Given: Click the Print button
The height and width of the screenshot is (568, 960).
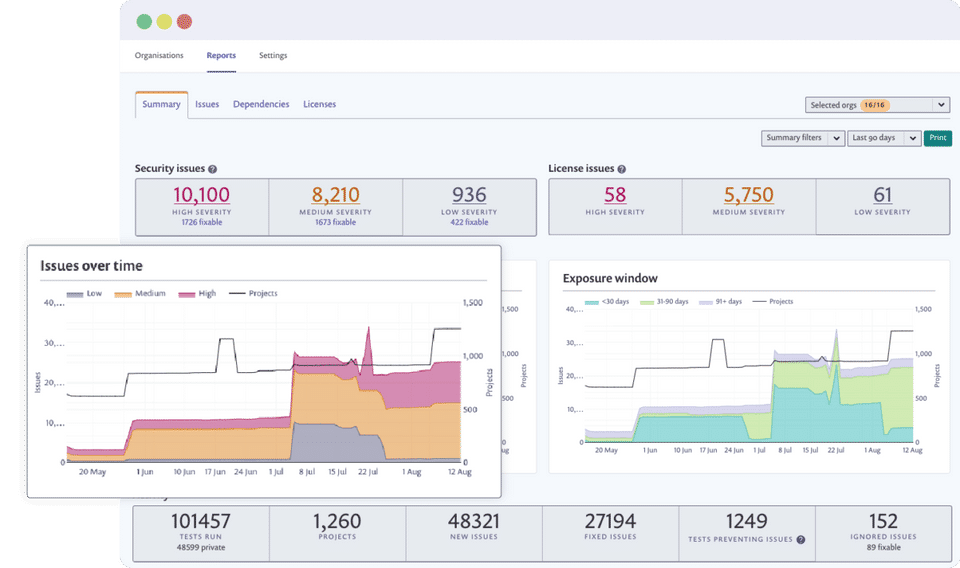Looking at the screenshot, I should point(937,138).
